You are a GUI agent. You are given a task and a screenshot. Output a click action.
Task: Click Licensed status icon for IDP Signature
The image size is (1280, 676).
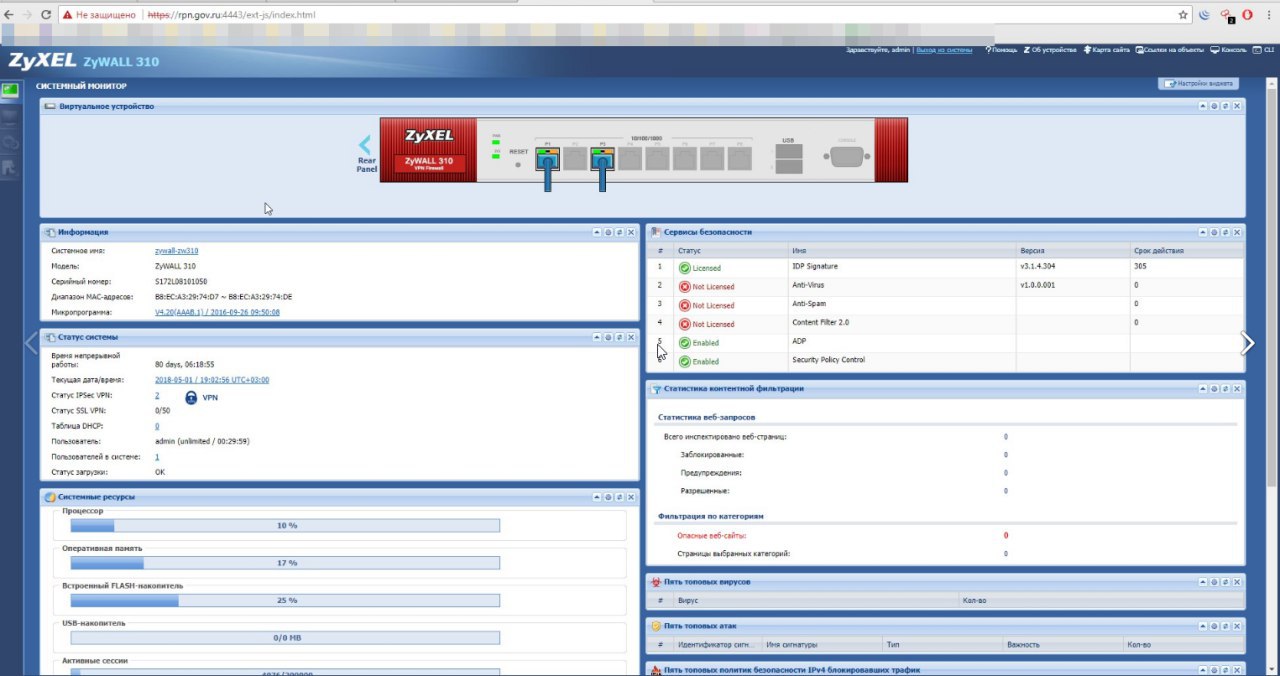pyautogui.click(x=684, y=268)
